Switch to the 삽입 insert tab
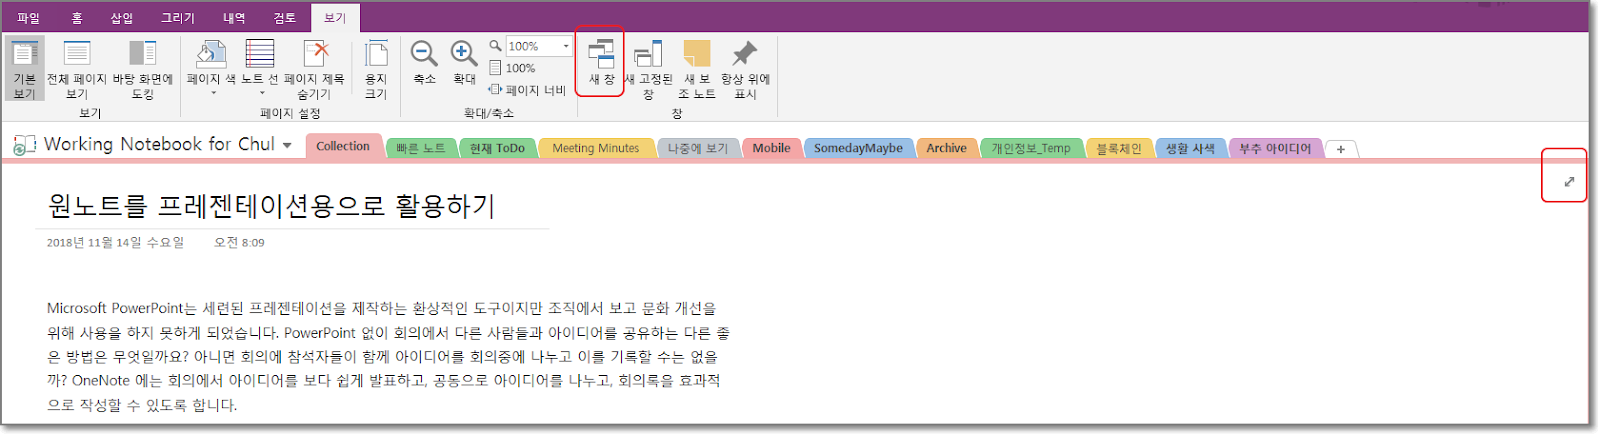The image size is (1600, 434). pos(122,18)
